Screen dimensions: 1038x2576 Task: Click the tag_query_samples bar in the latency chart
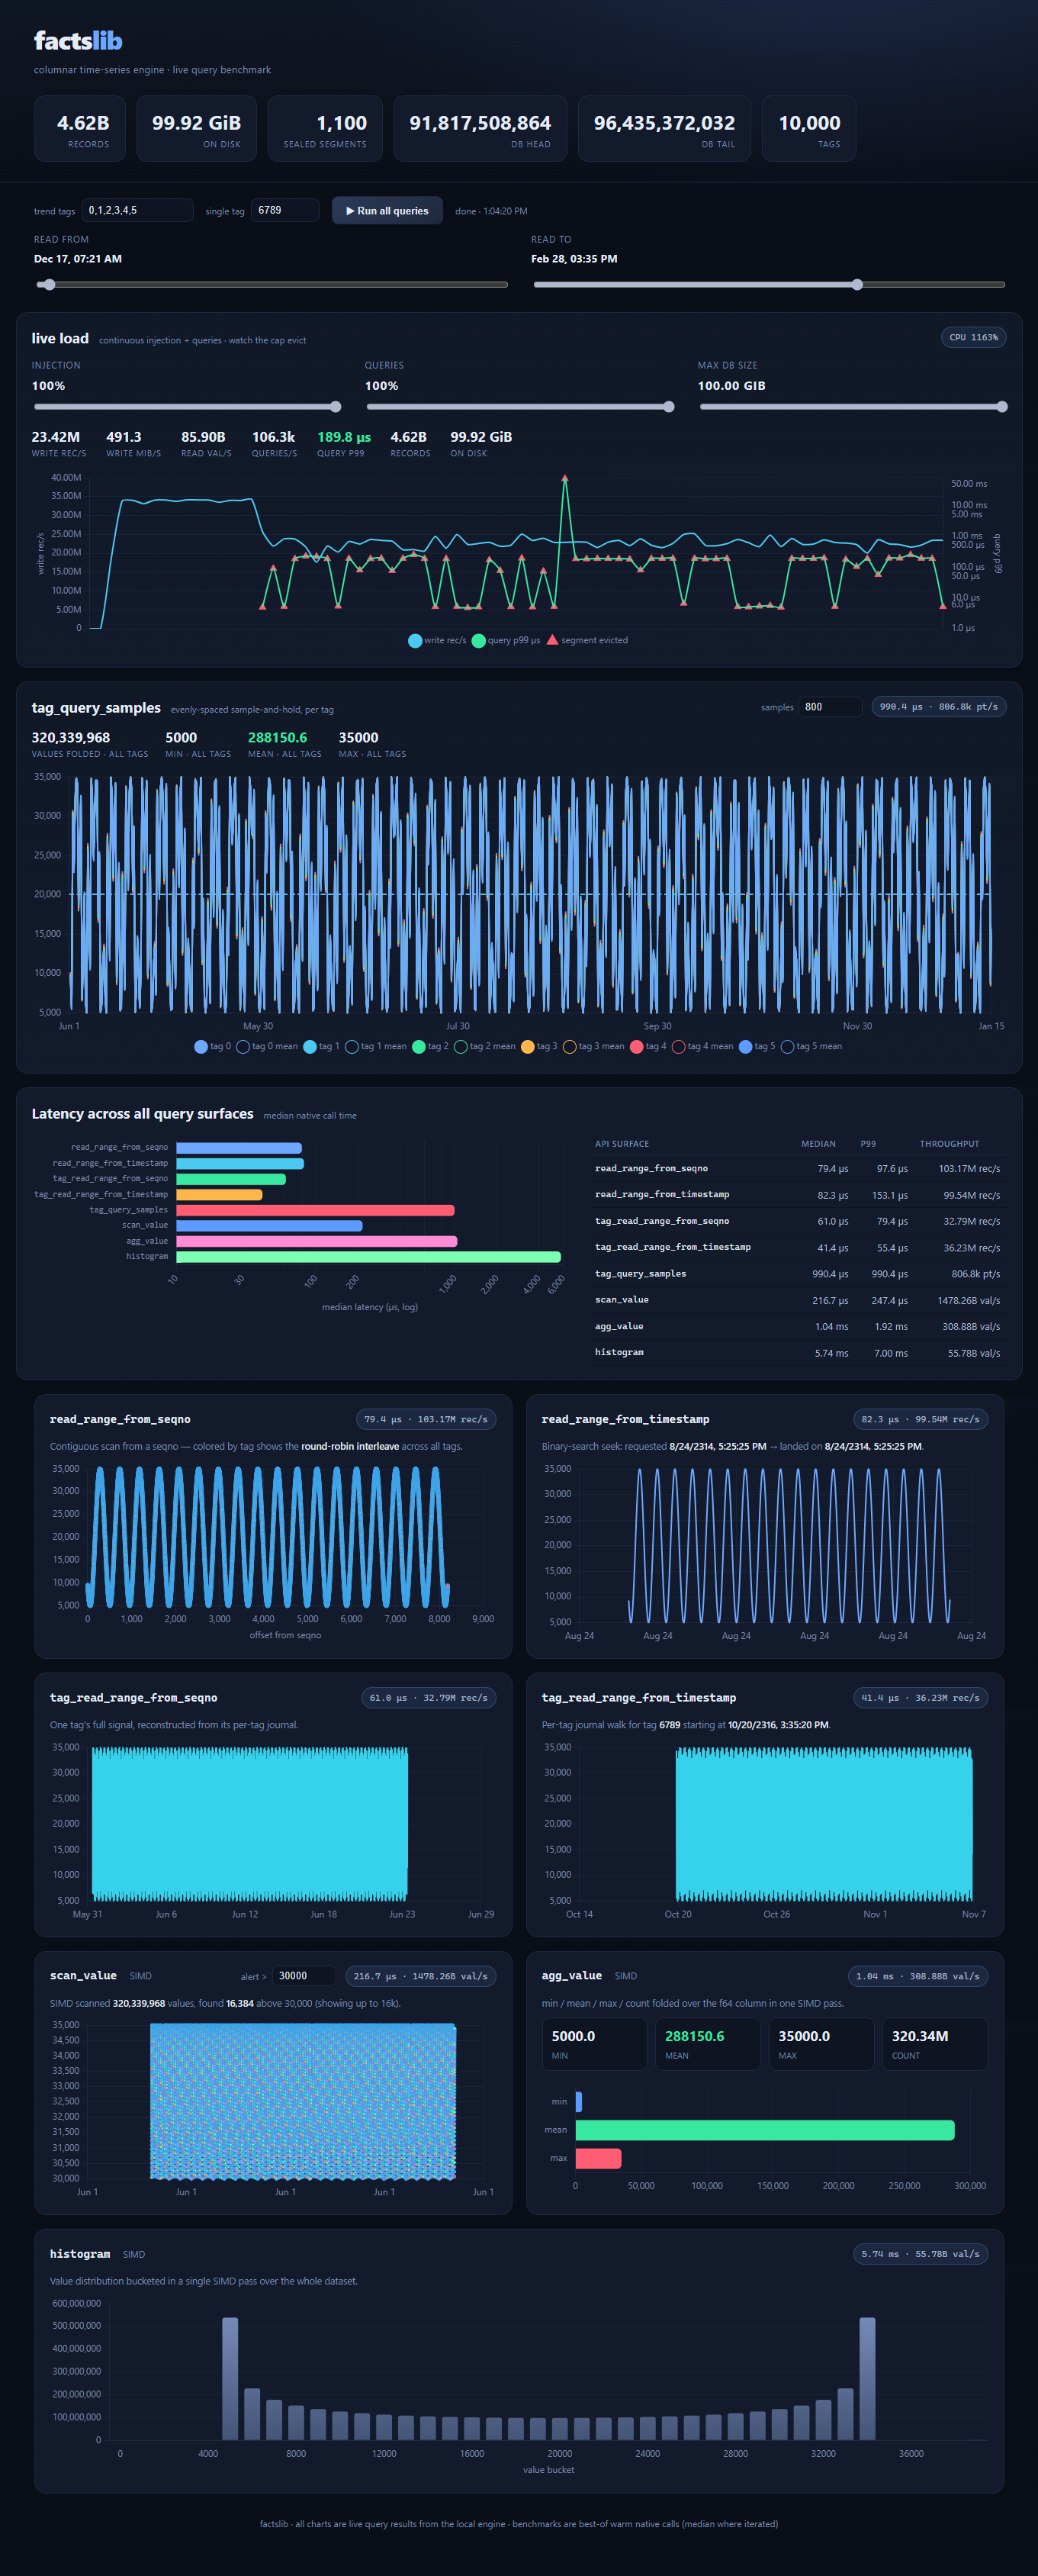click(x=315, y=1210)
